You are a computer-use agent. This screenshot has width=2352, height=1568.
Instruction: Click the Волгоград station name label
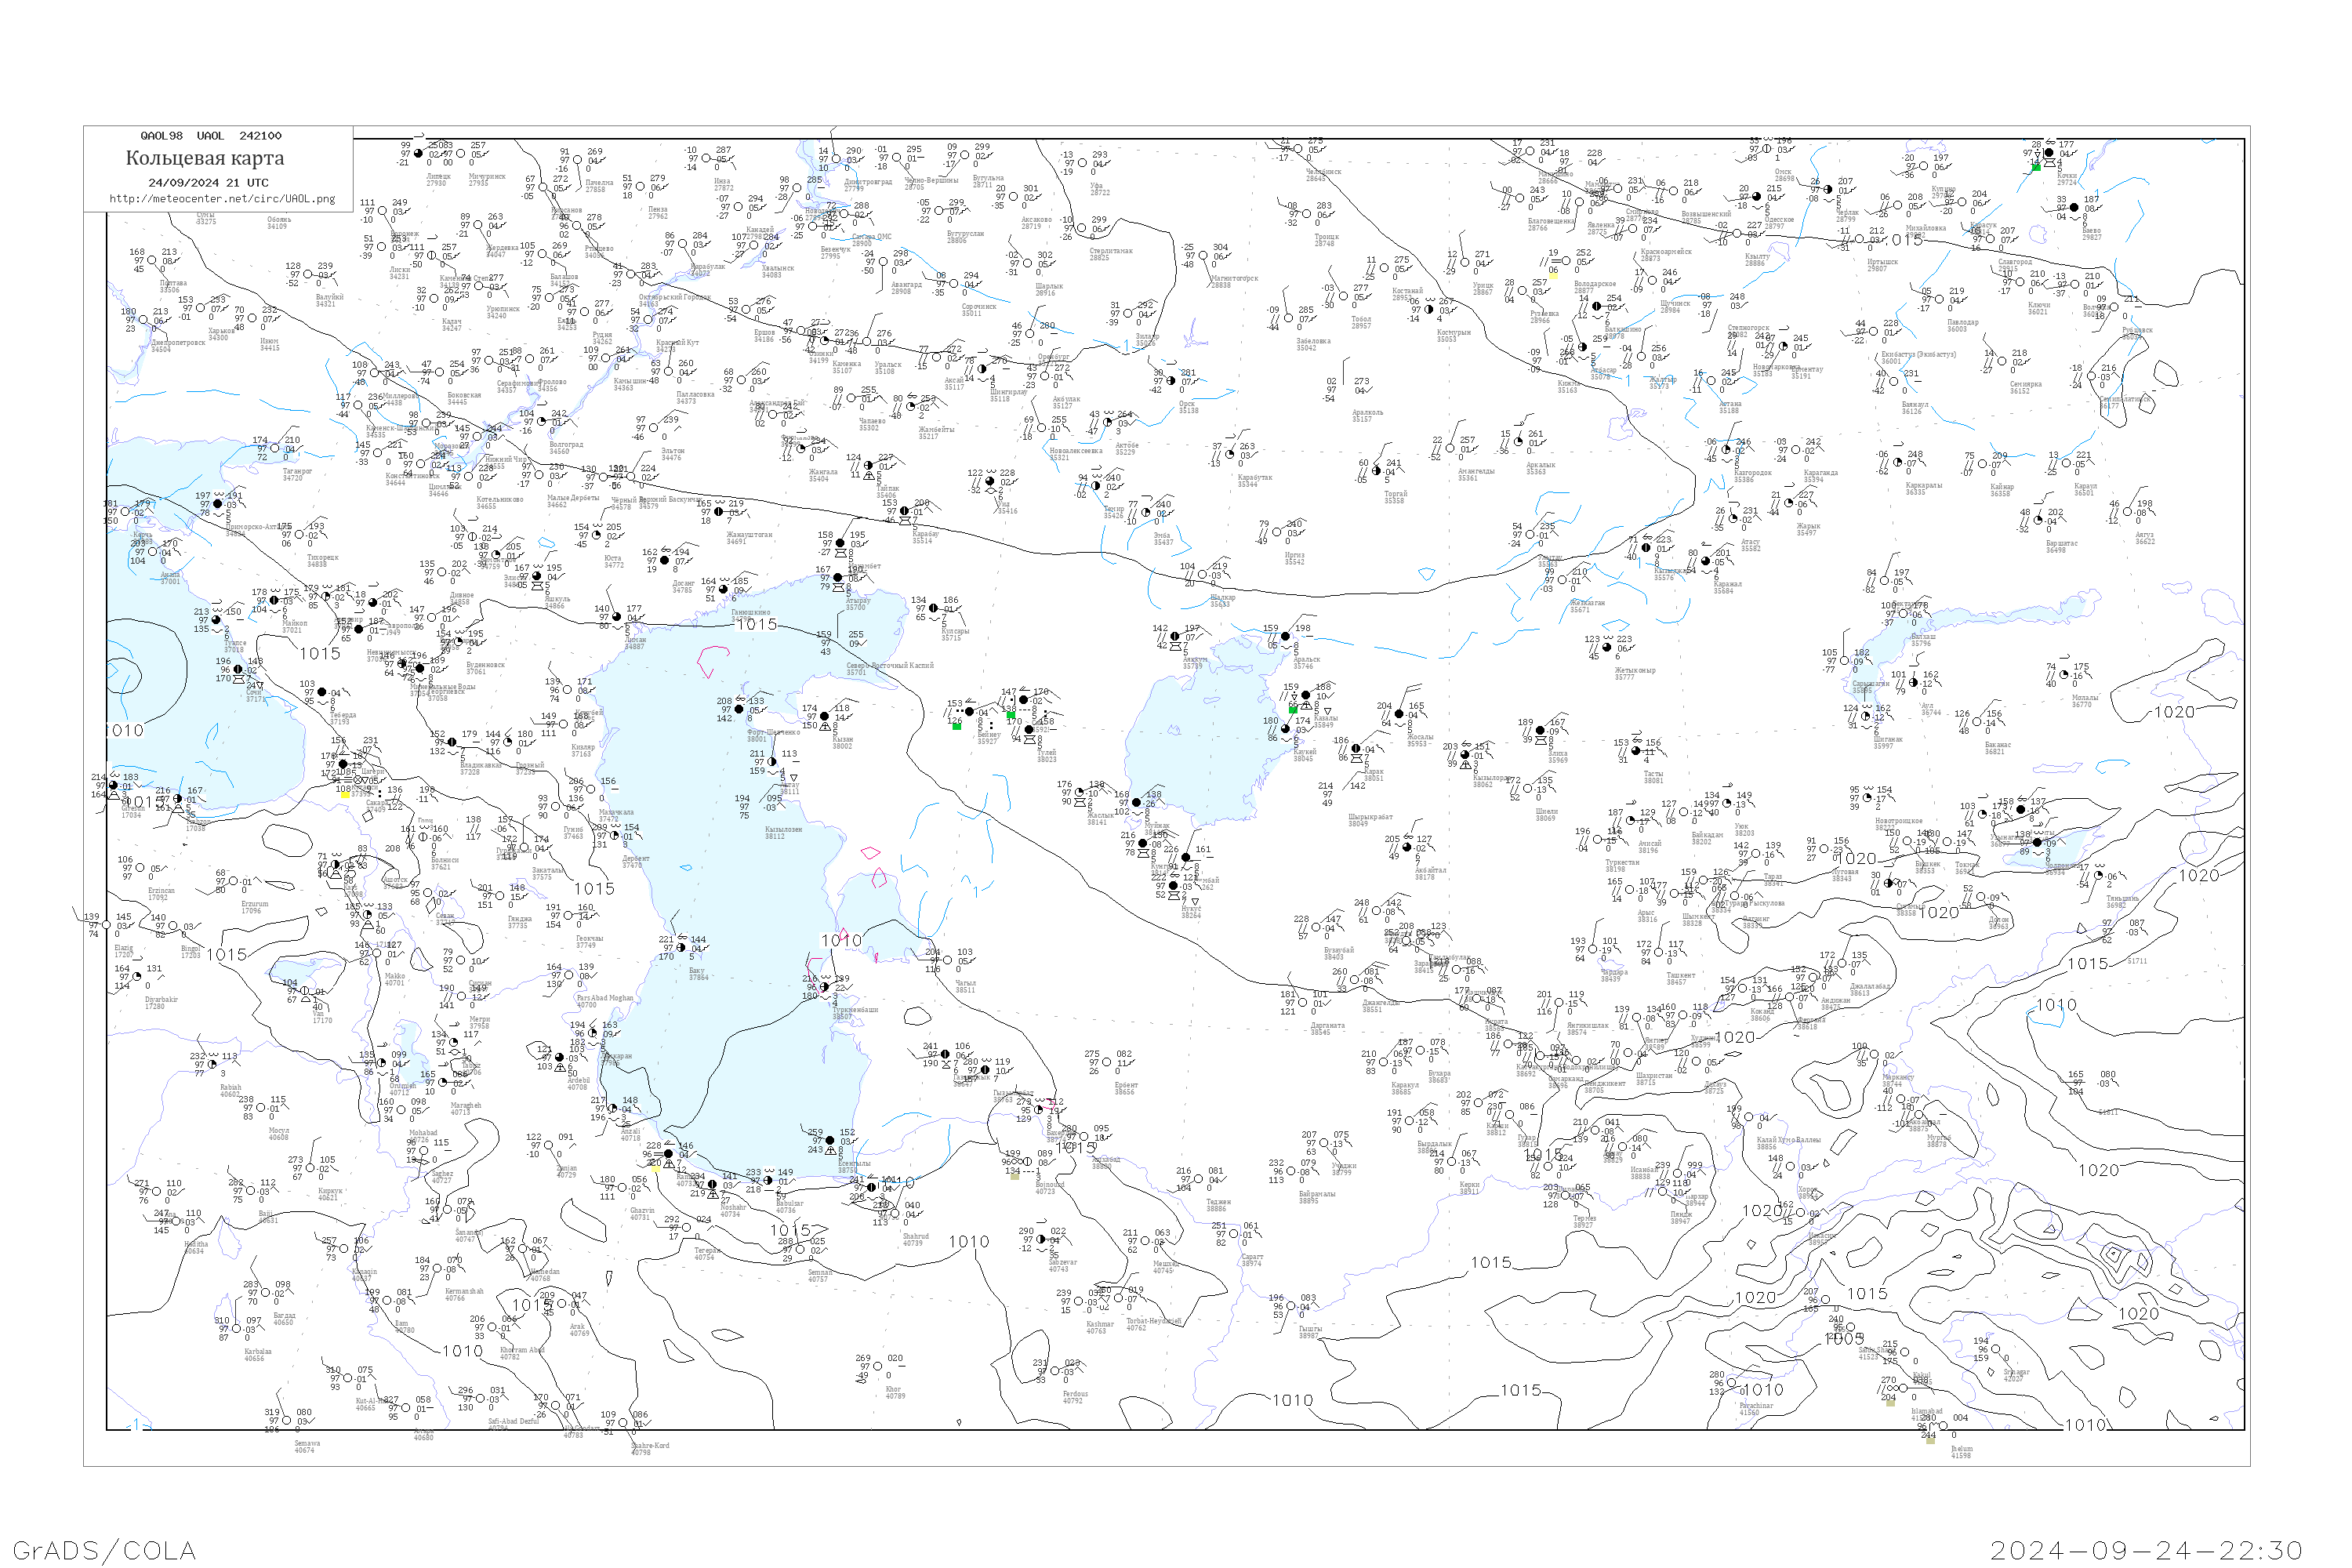[x=566, y=445]
